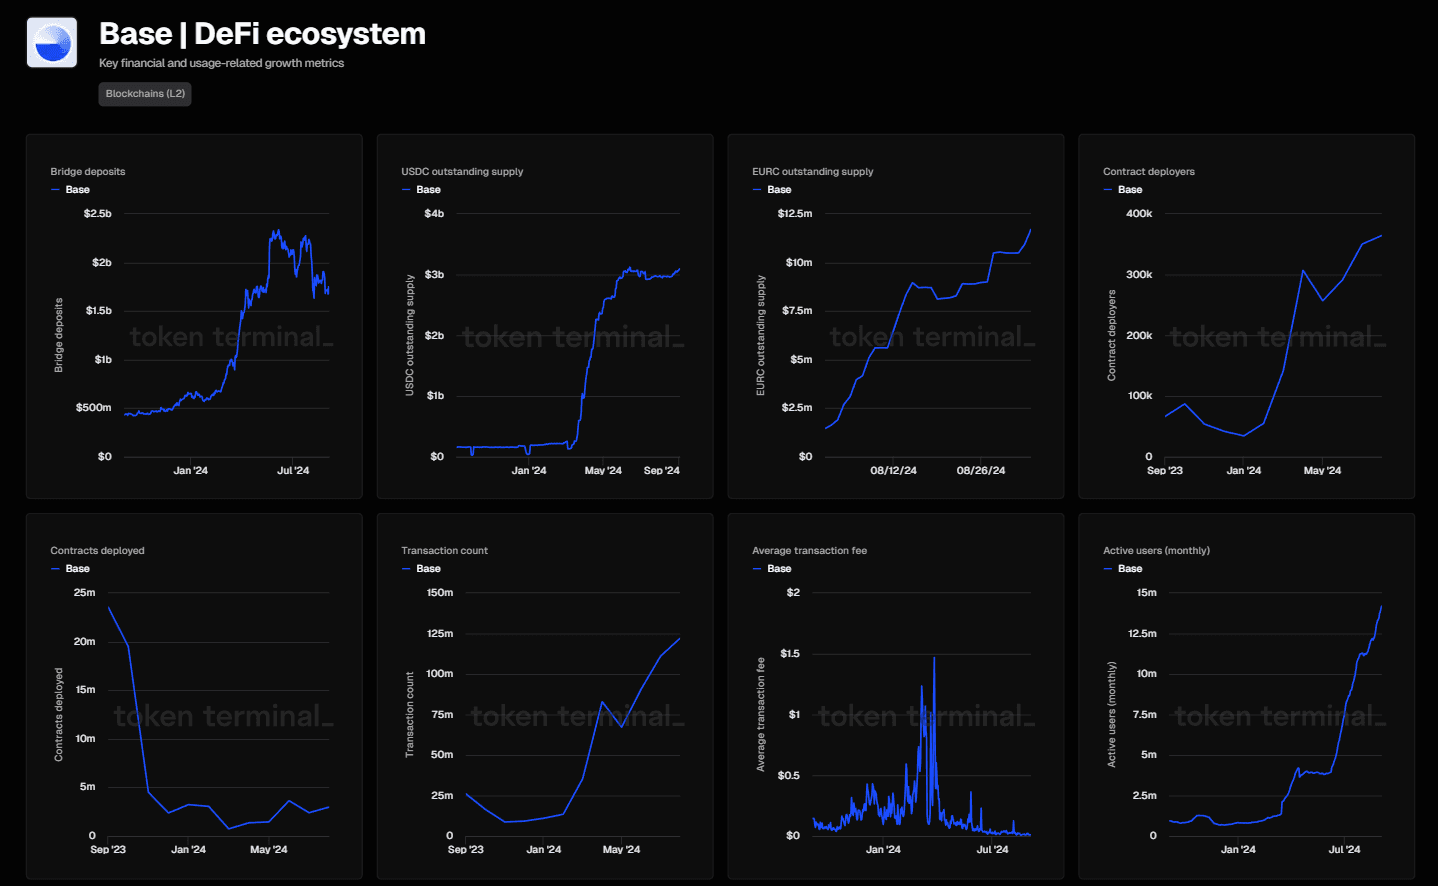Click the "Sep '24" date label in USDC outstanding supply
1438x886 pixels.
(x=662, y=471)
